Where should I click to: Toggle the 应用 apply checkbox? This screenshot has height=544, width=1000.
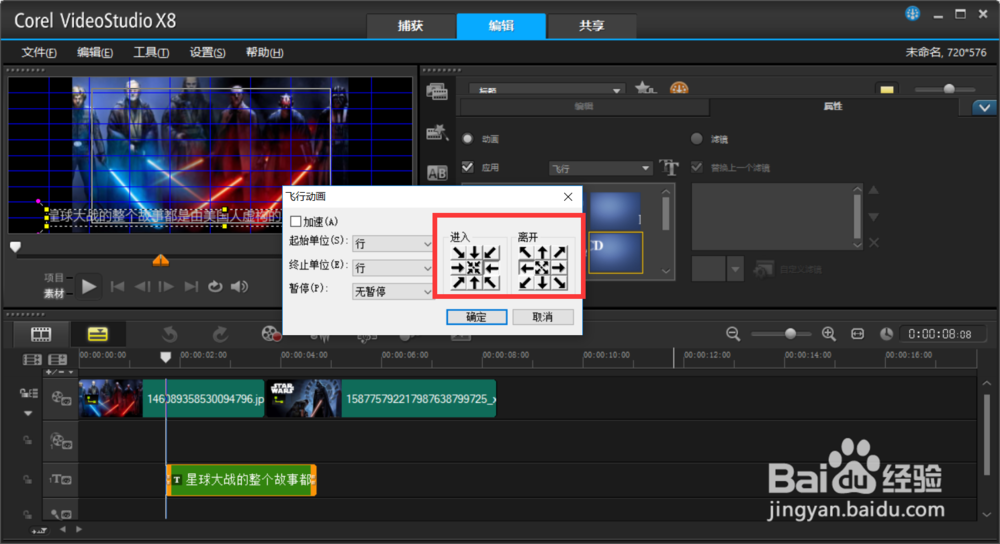pos(467,167)
